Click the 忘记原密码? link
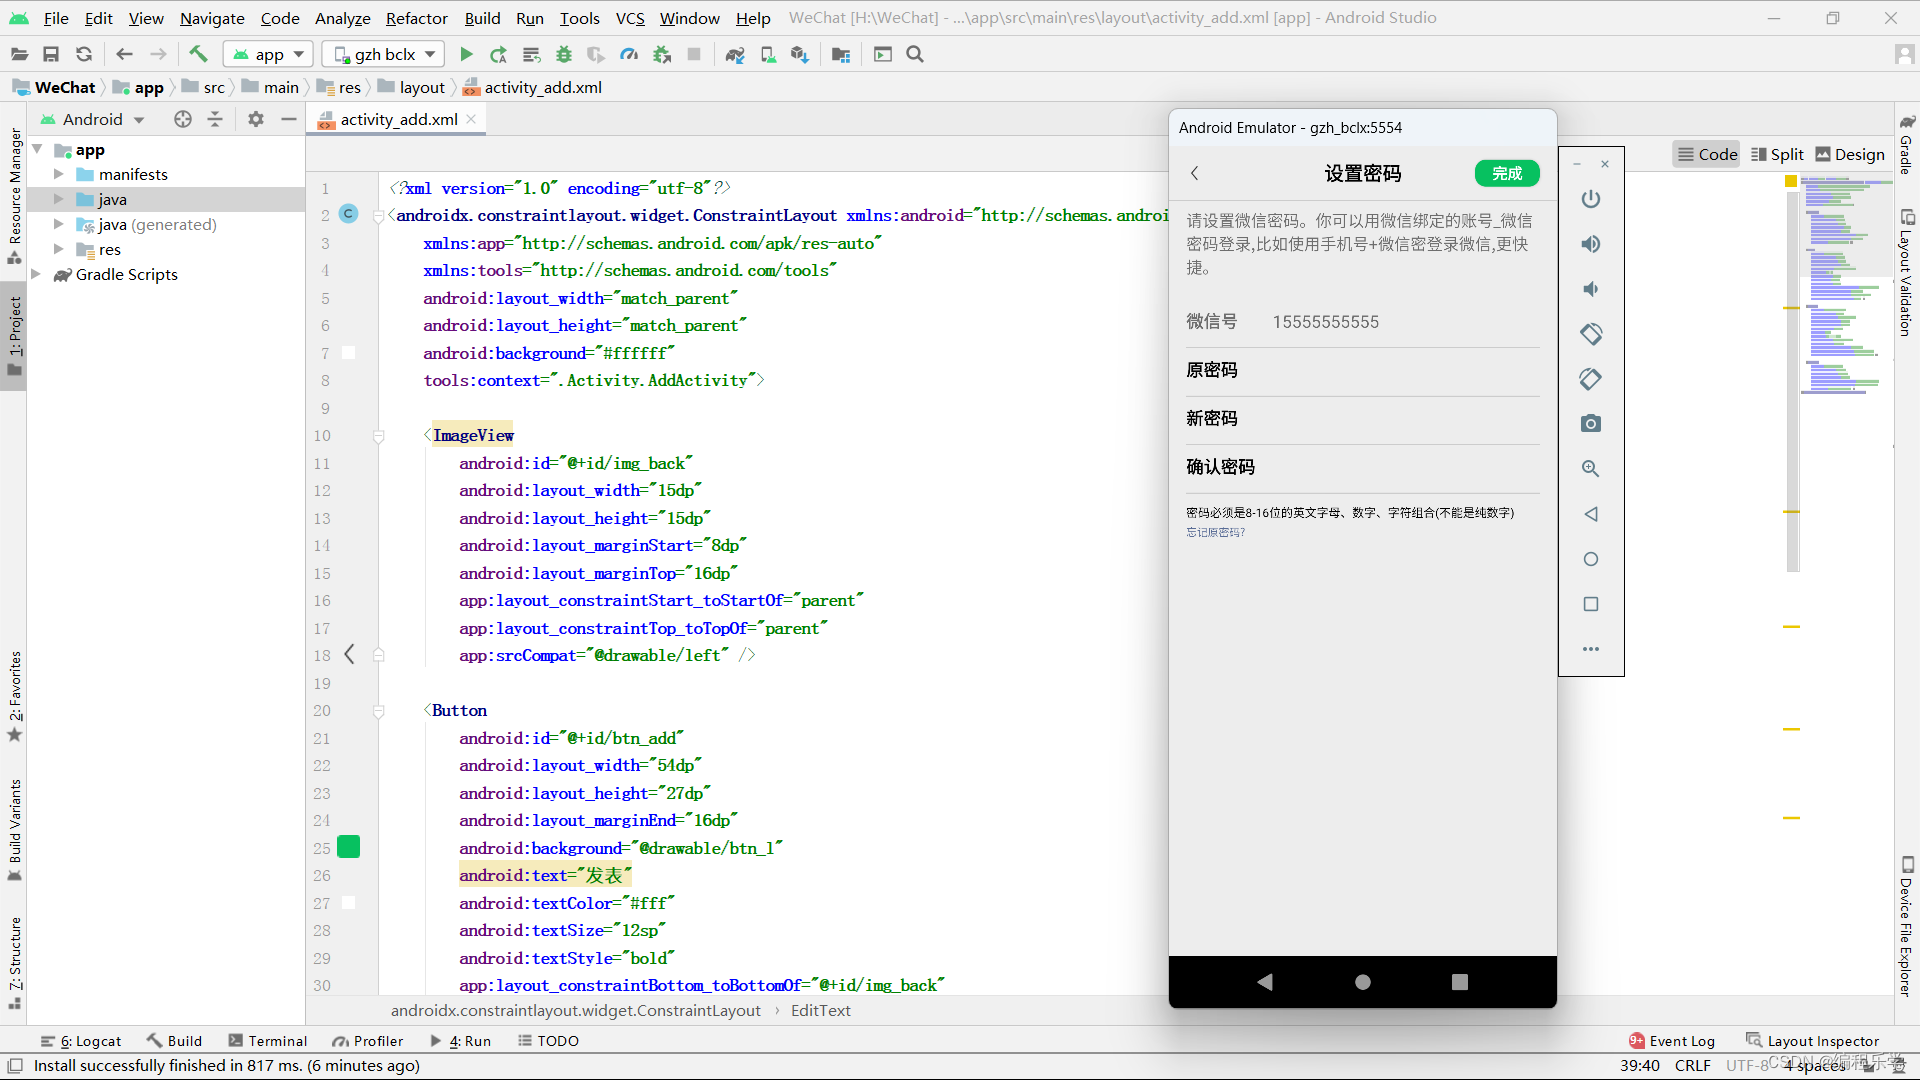This screenshot has height=1080, width=1920. 1215,532
